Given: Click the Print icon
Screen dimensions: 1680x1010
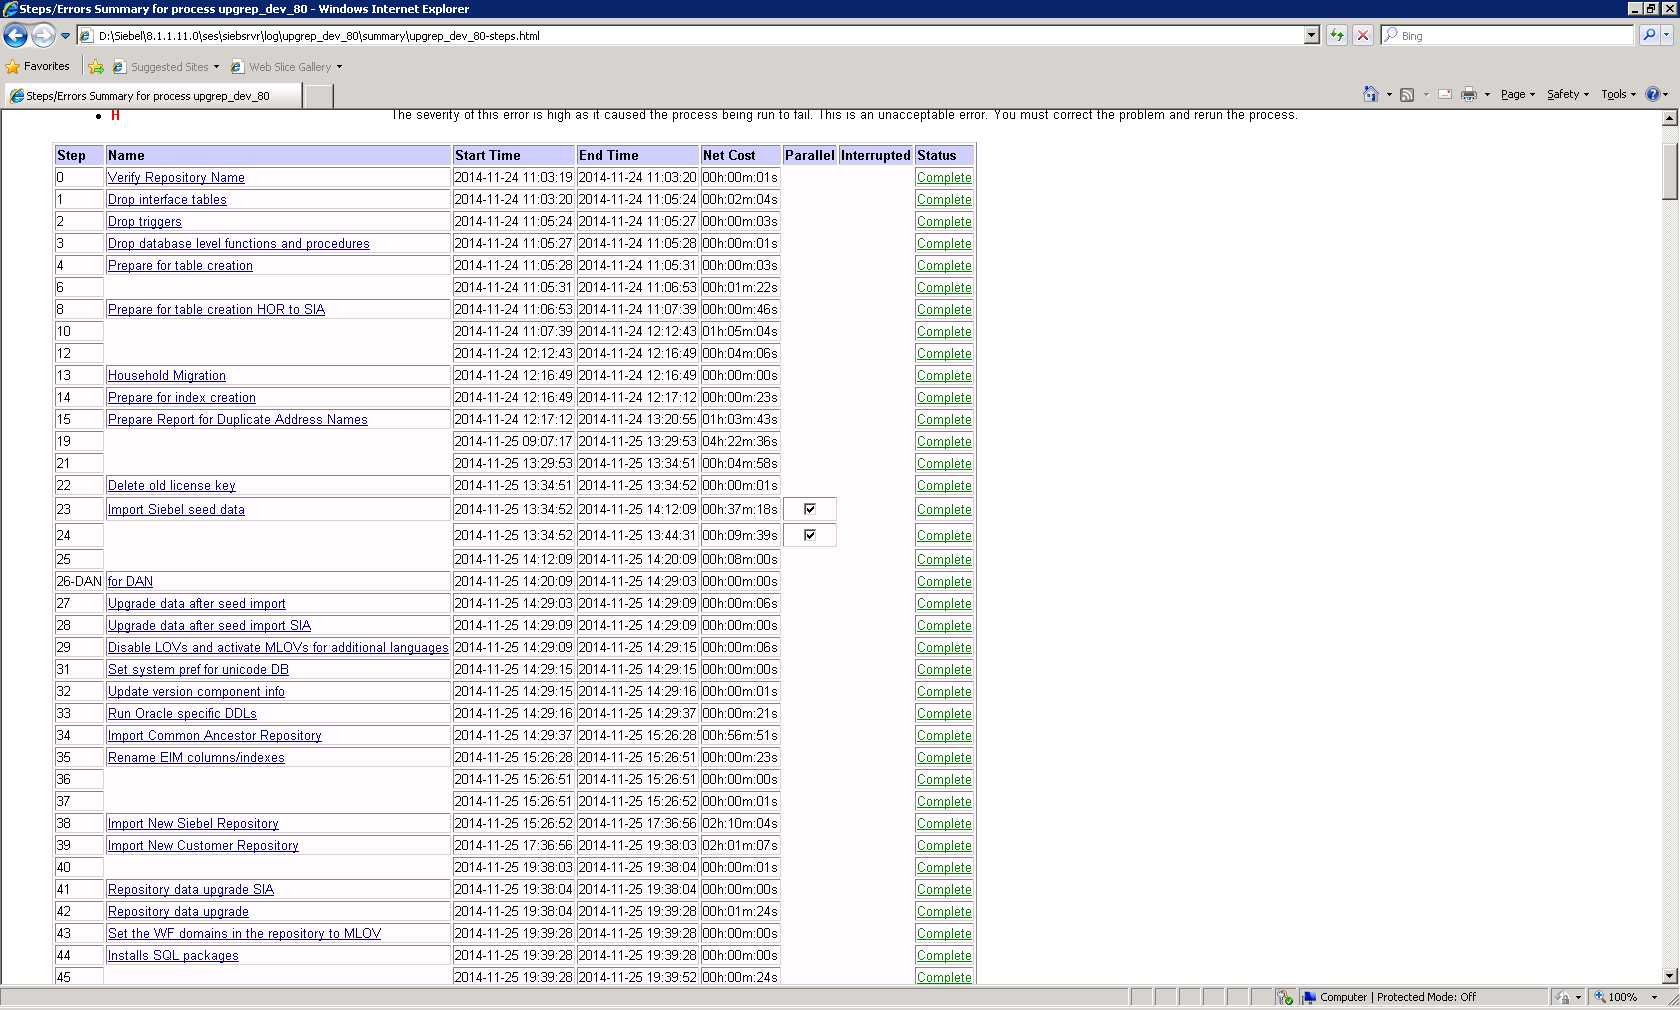Looking at the screenshot, I should [1469, 94].
